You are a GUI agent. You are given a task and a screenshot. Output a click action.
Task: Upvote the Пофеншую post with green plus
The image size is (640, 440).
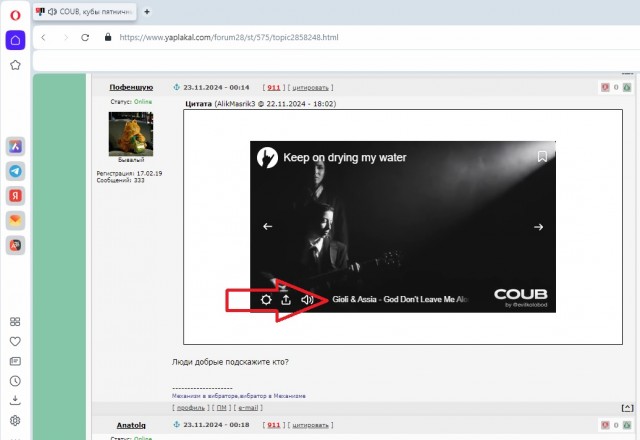point(627,87)
